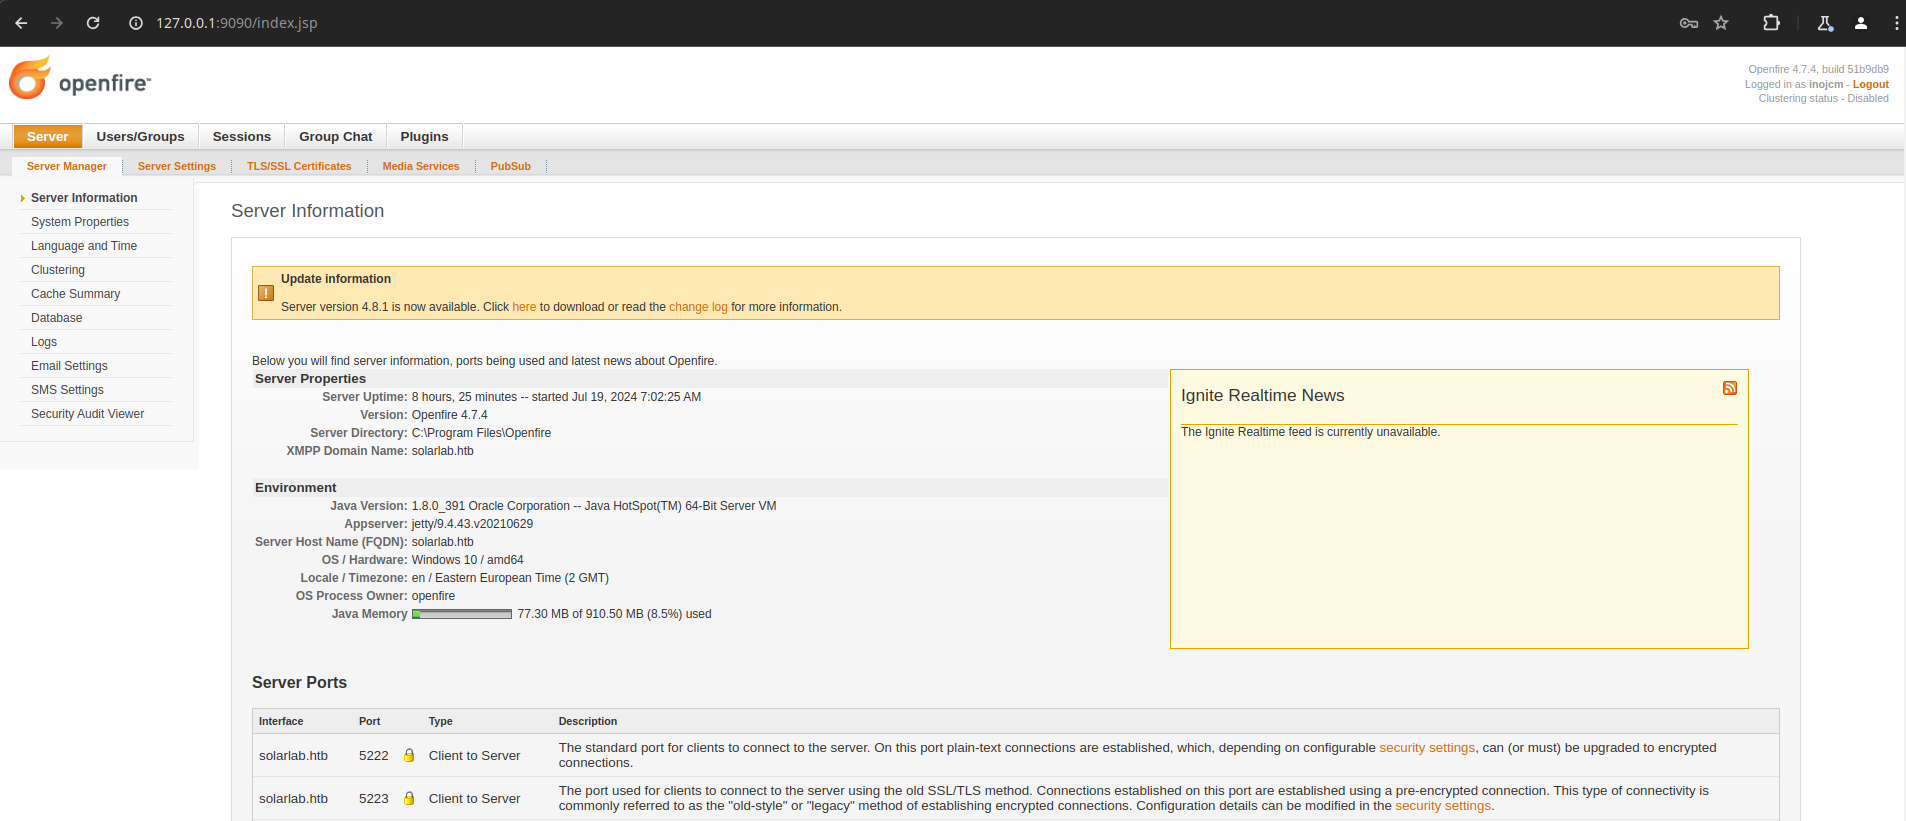Open the extensions puzzle icon
The image size is (1906, 821).
click(x=1771, y=23)
